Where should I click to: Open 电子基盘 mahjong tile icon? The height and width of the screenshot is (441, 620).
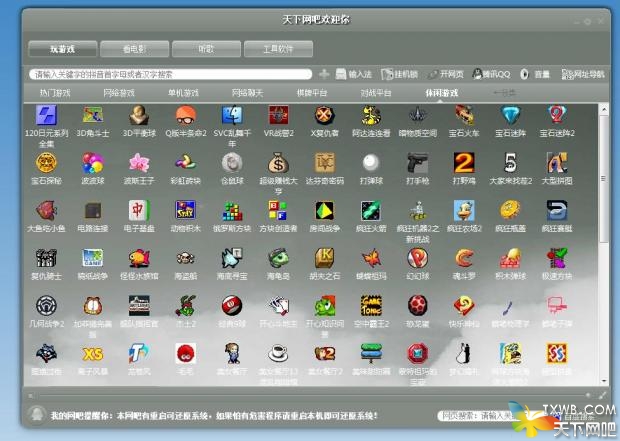click(x=139, y=210)
